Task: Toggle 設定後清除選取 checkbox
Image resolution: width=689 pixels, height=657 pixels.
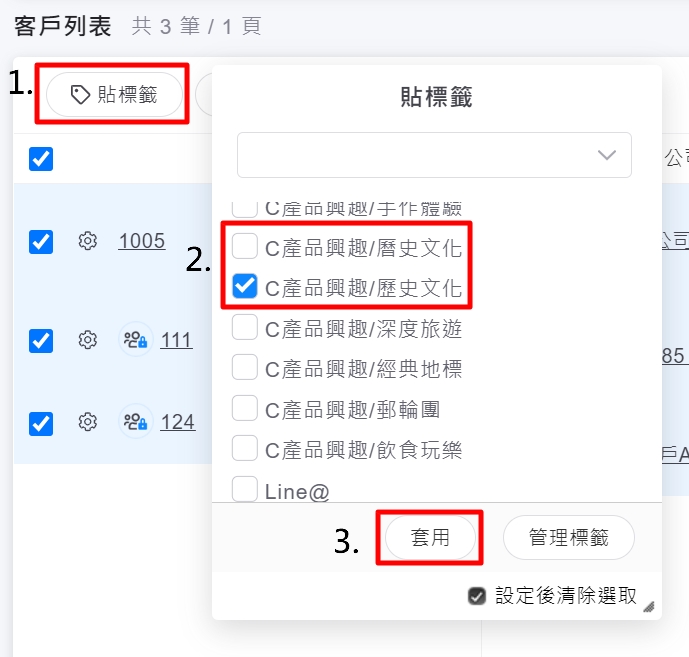Action: (477, 596)
